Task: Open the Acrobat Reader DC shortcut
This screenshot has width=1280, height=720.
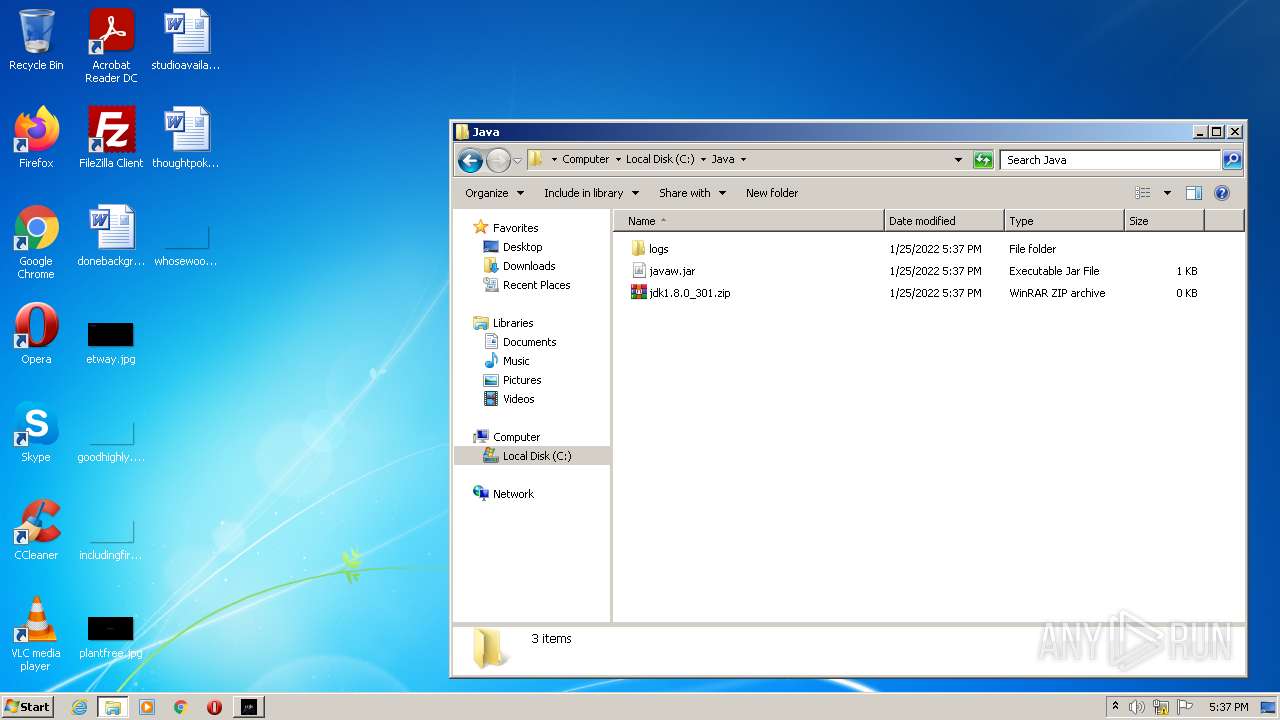Action: tap(111, 45)
